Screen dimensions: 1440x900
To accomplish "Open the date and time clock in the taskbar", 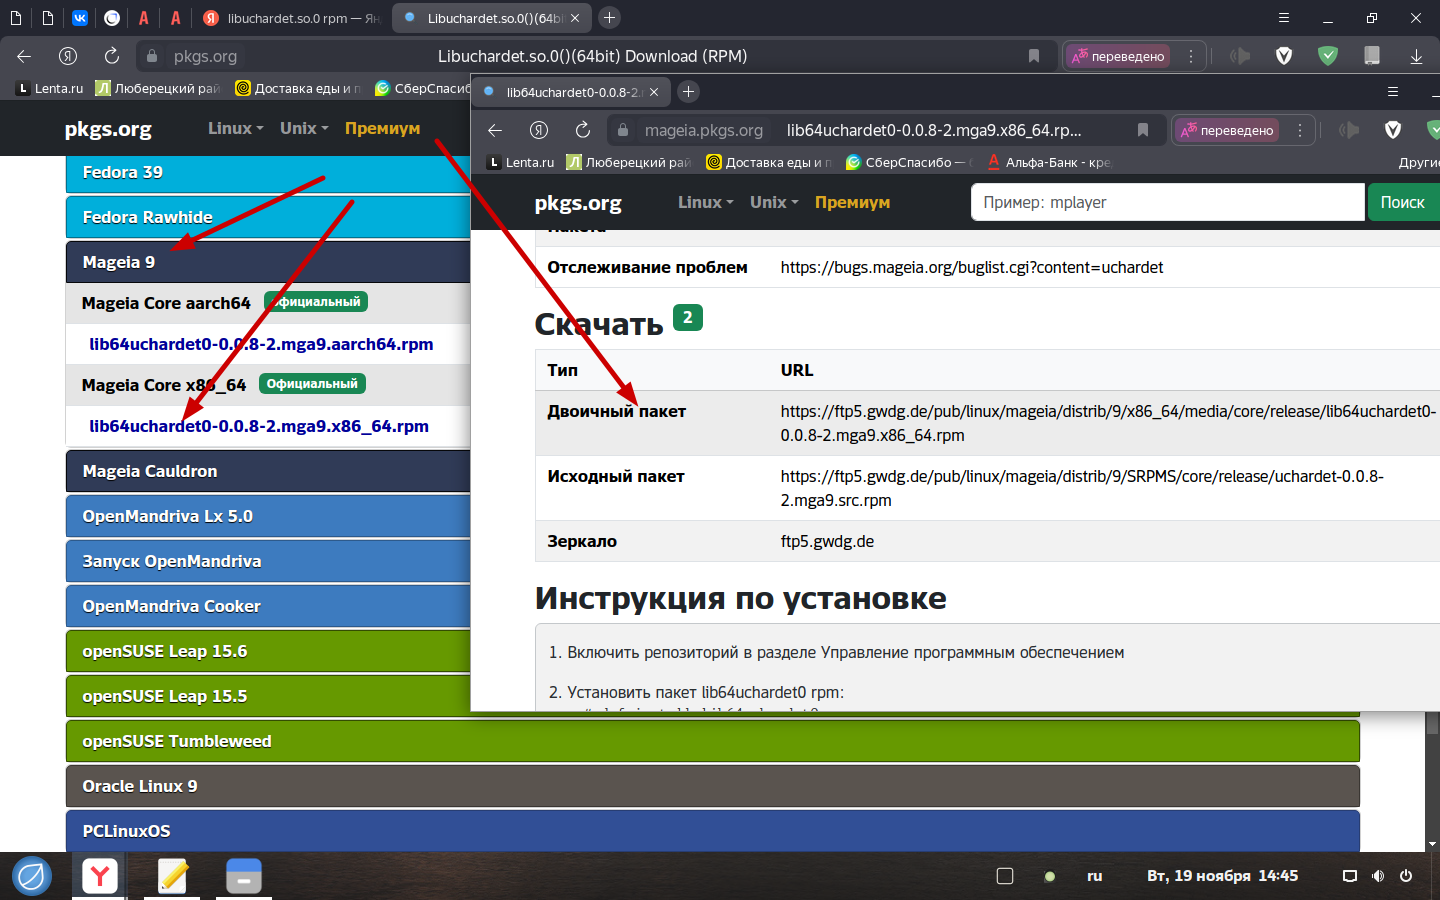I will tap(1222, 876).
